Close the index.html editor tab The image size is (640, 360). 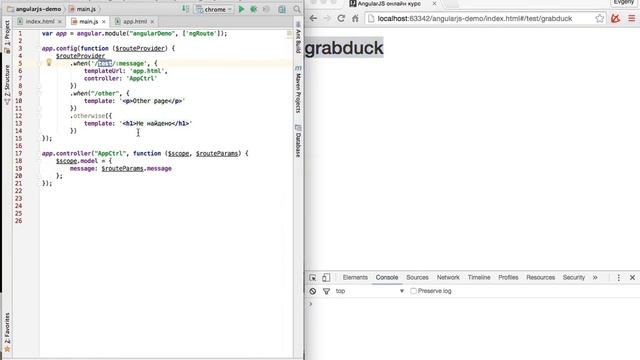(x=60, y=22)
